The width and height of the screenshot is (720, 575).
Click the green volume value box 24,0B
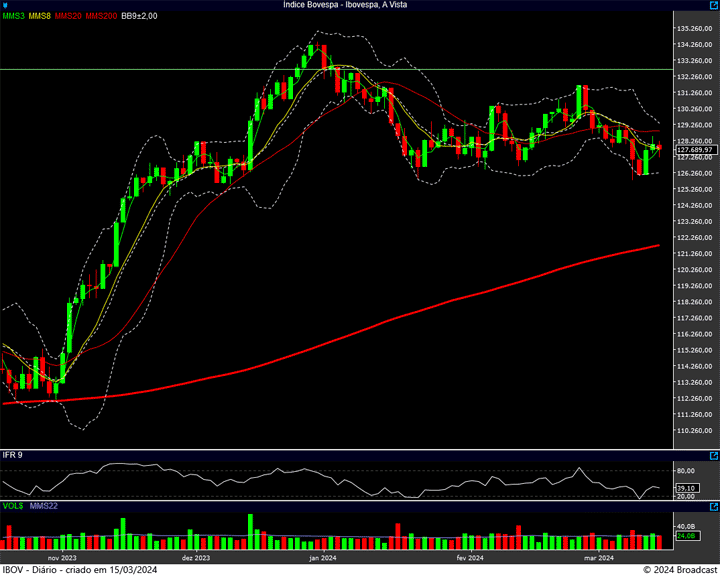point(686,537)
